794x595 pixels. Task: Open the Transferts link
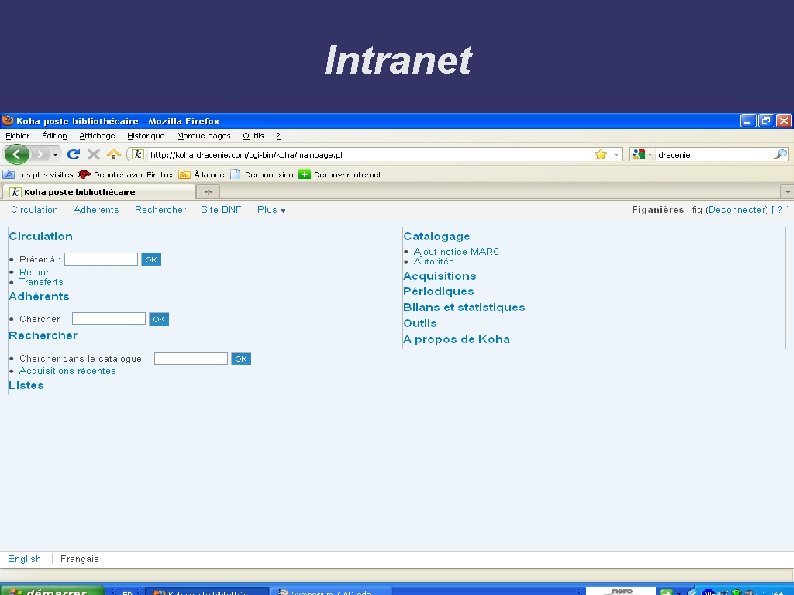(41, 282)
